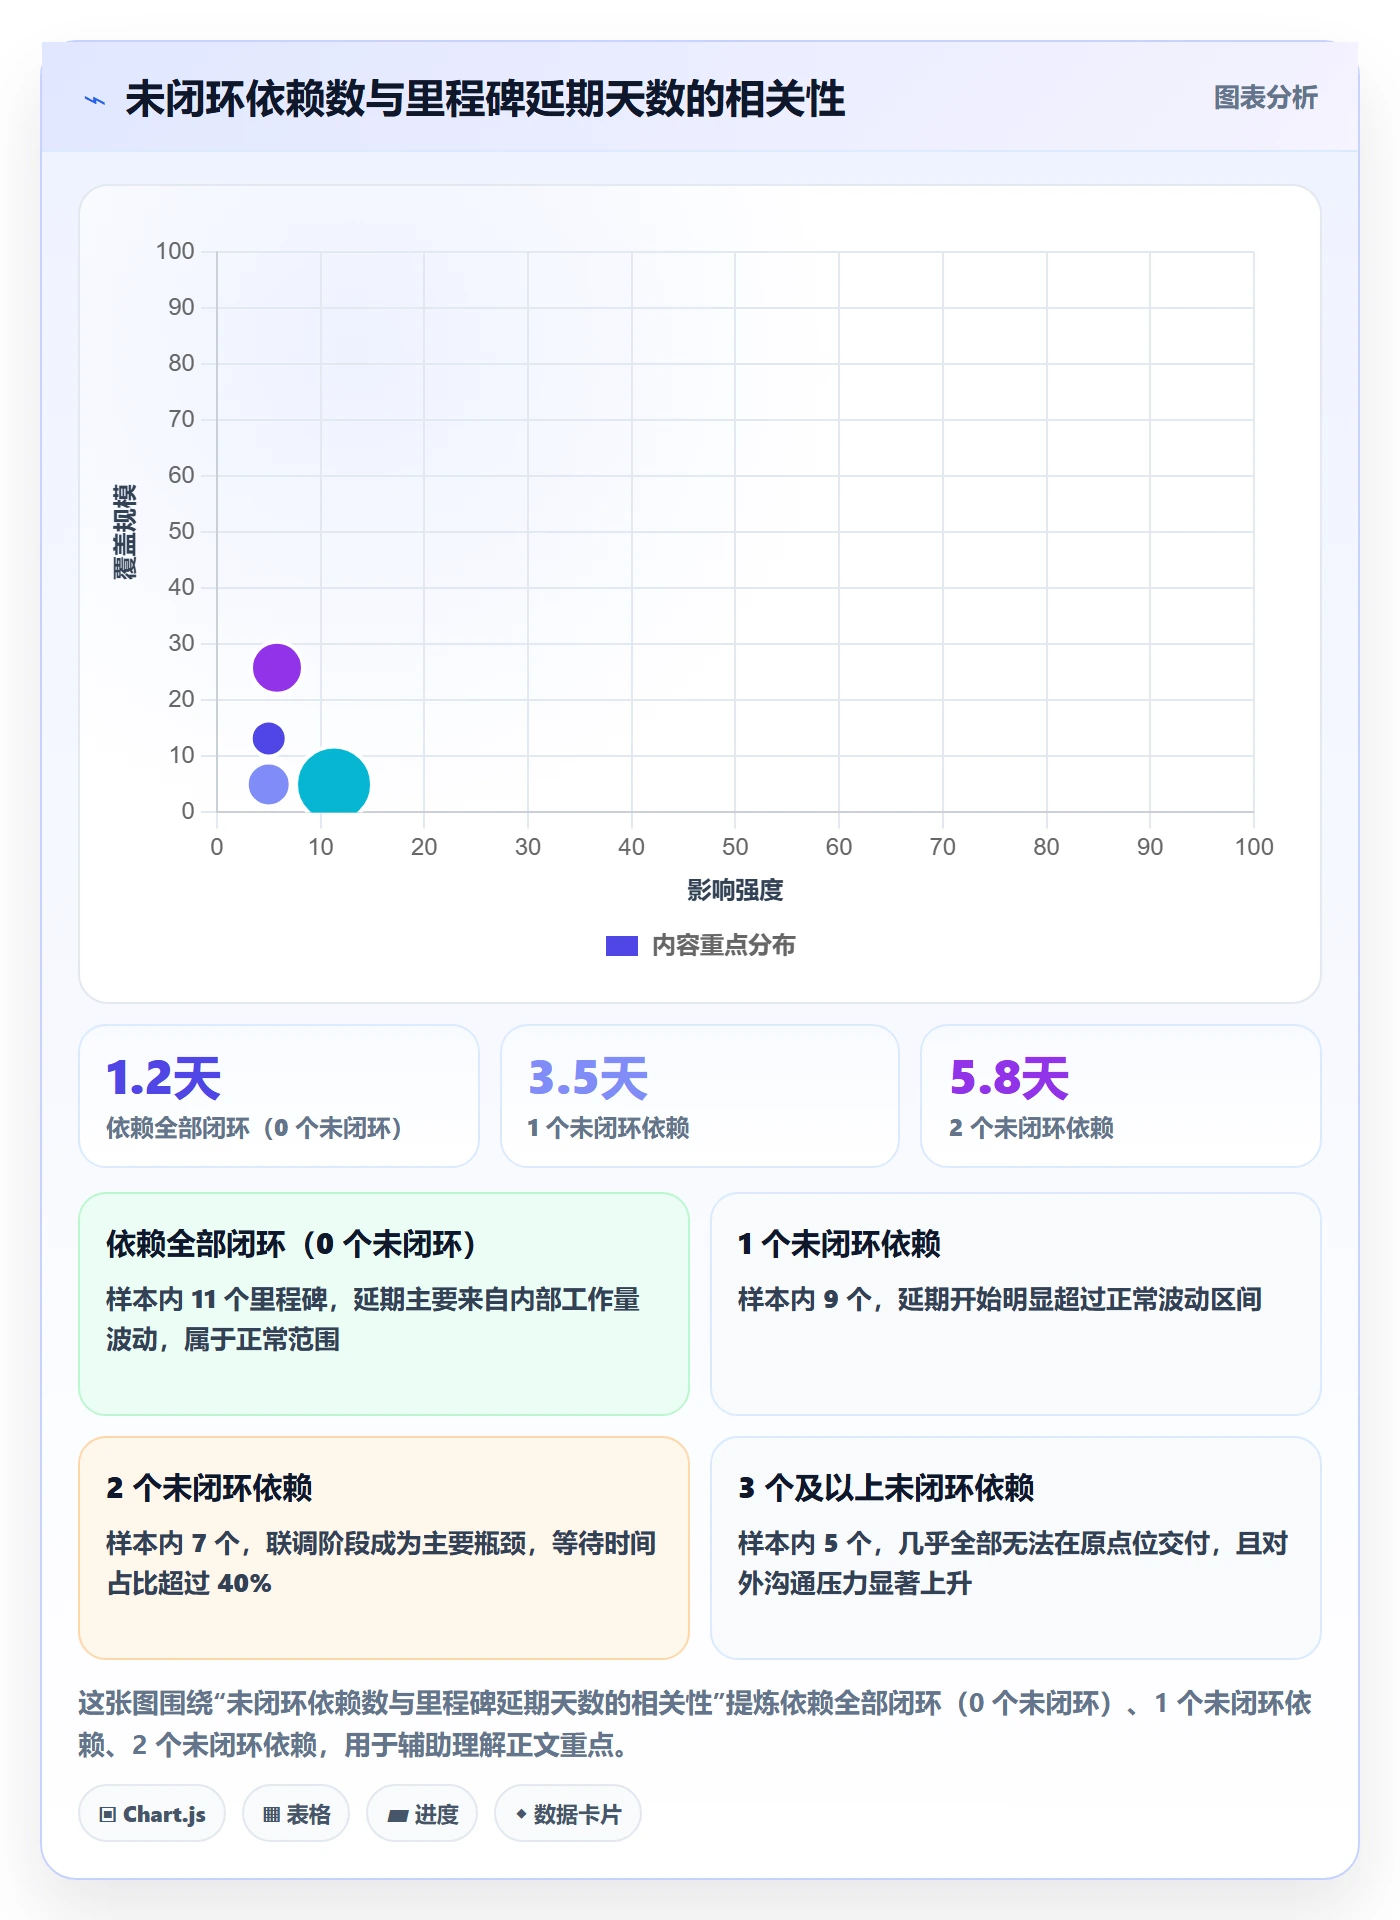Click the 覆盖规模 y-axis title

point(124,532)
